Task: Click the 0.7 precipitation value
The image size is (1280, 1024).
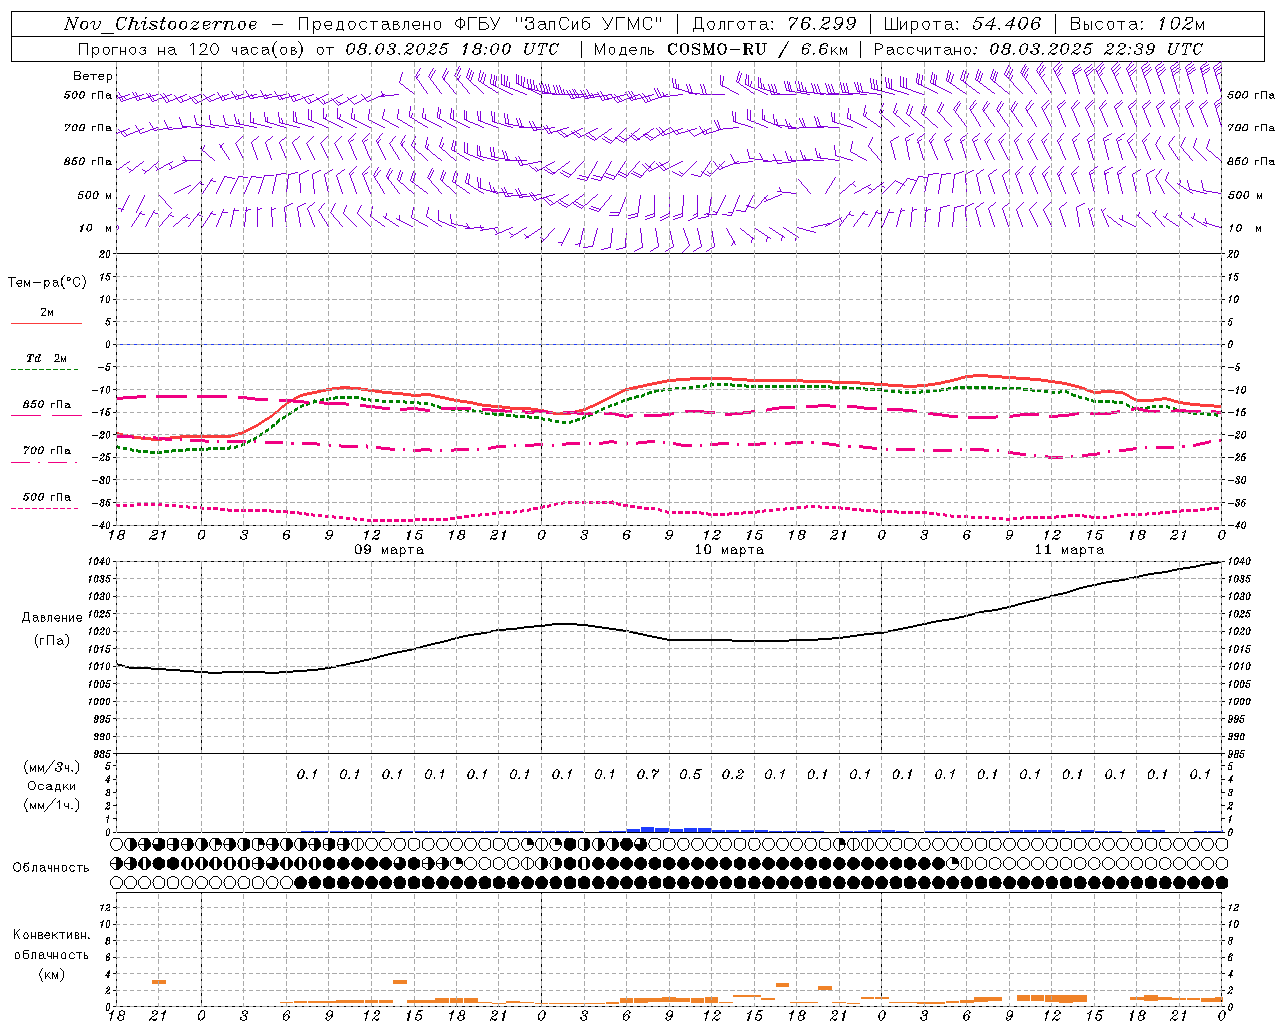Action: [x=648, y=774]
